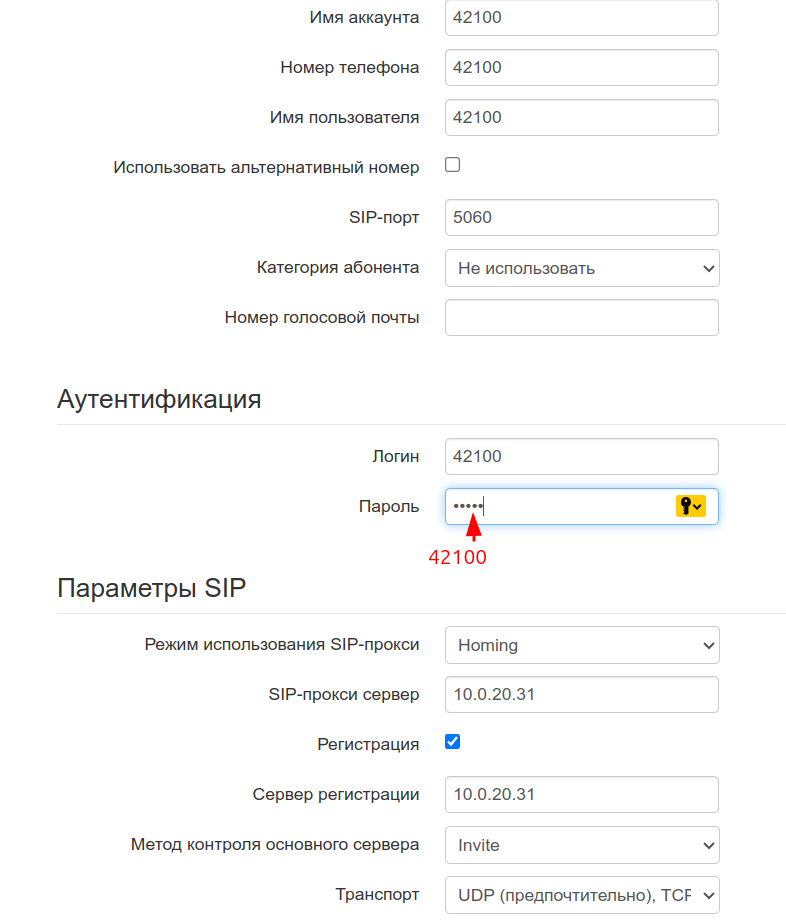Open the Invite server control method dropdown

582,845
